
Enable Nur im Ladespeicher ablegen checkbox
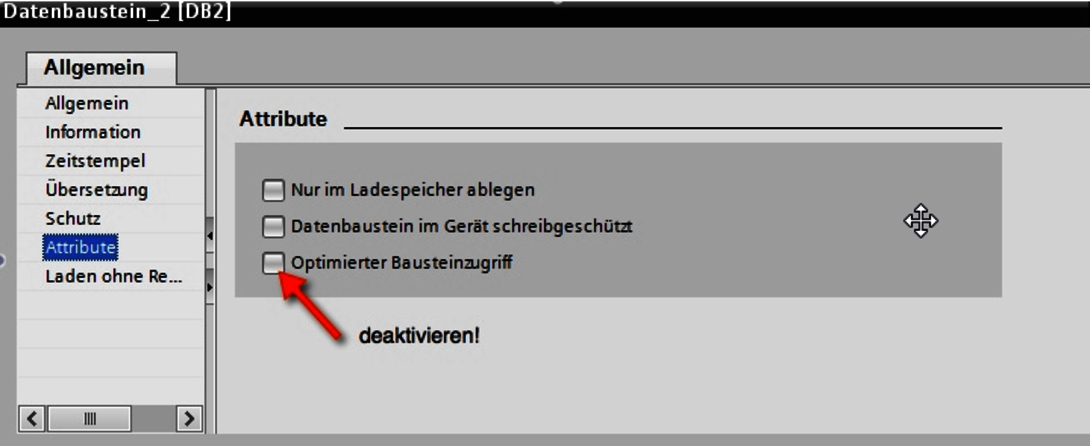[273, 190]
